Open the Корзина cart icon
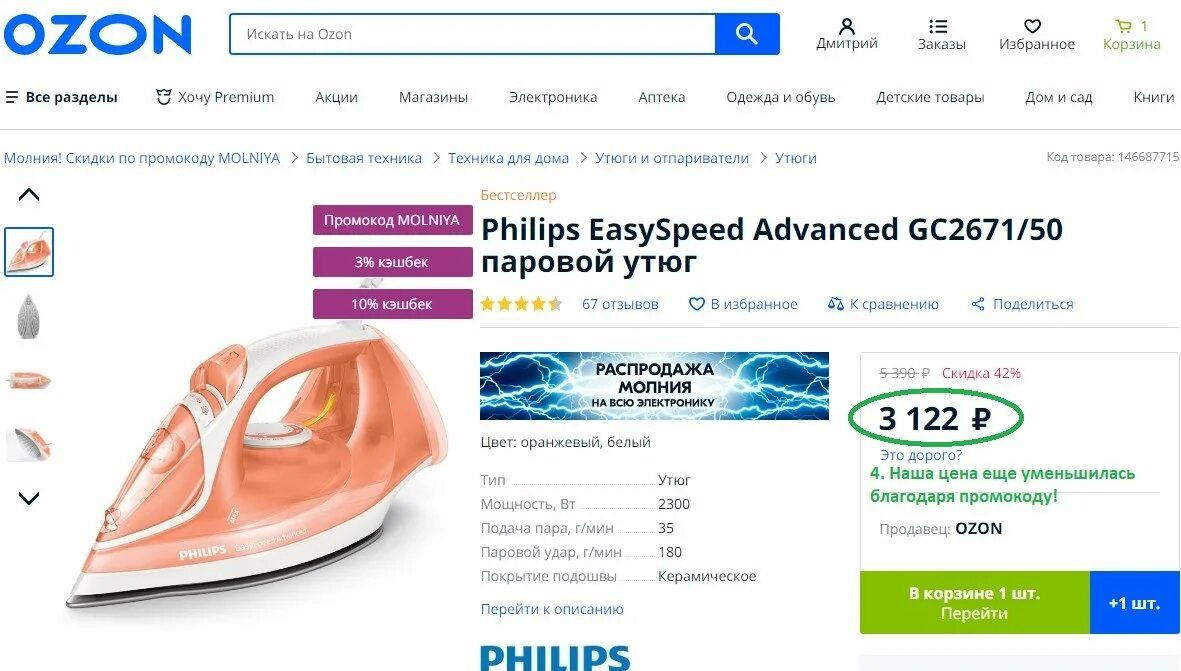This screenshot has width=1181, height=671. pos(1124,26)
